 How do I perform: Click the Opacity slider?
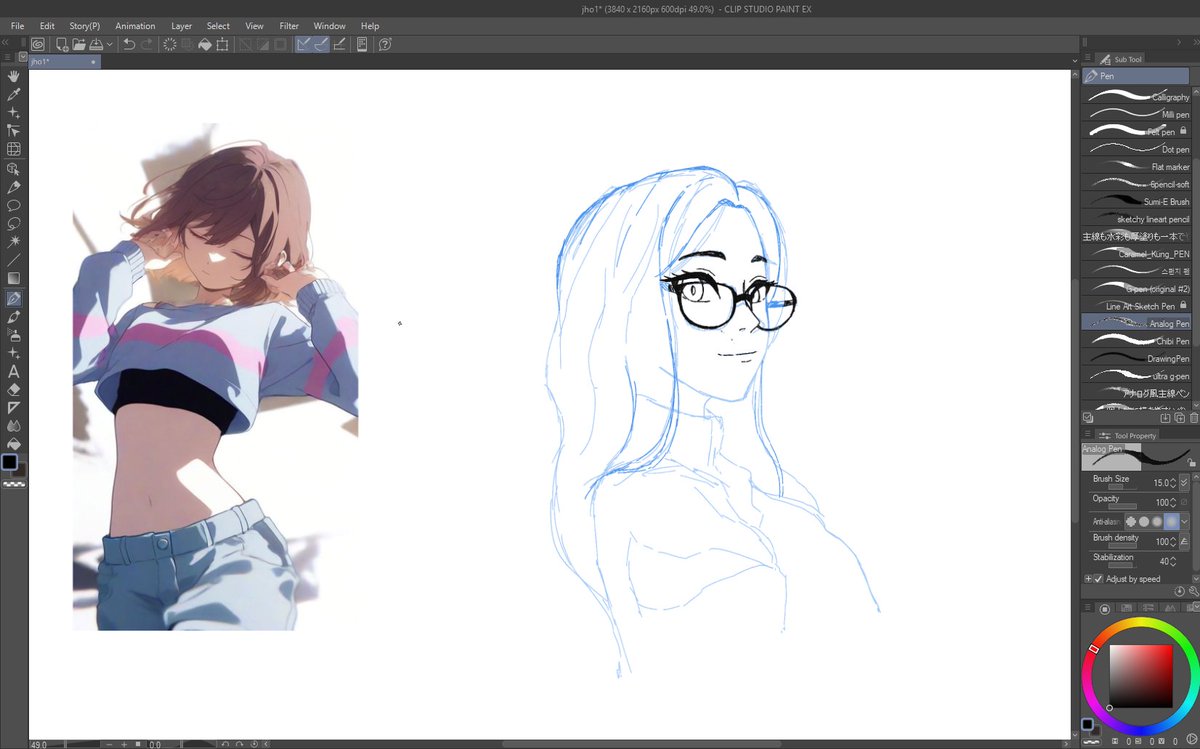1122,507
